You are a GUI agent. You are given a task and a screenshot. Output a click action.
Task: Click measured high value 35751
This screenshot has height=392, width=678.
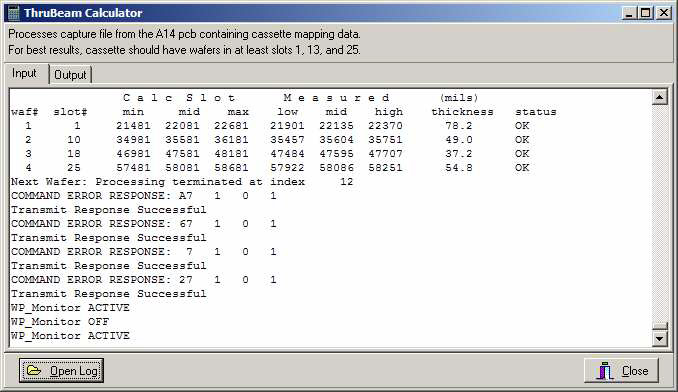coord(385,140)
